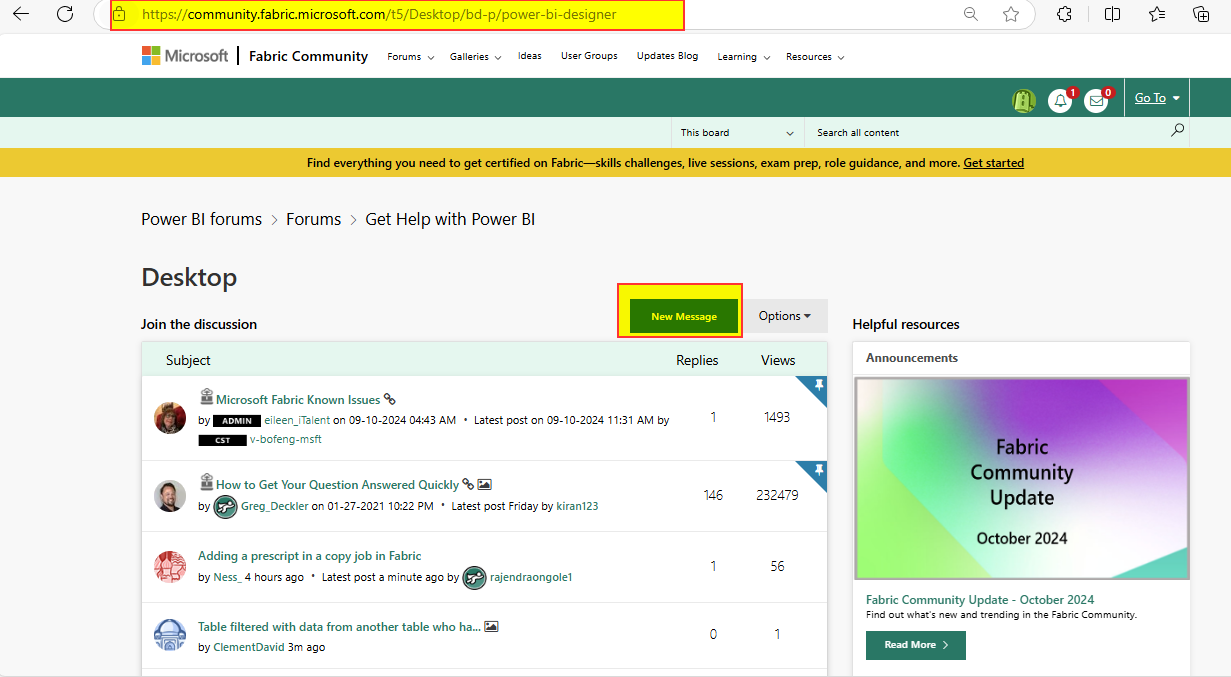
Task: Expand the Resources menu
Action: [x=815, y=57]
